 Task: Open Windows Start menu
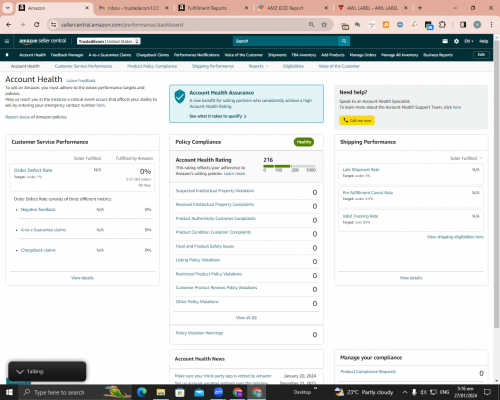tap(9, 392)
